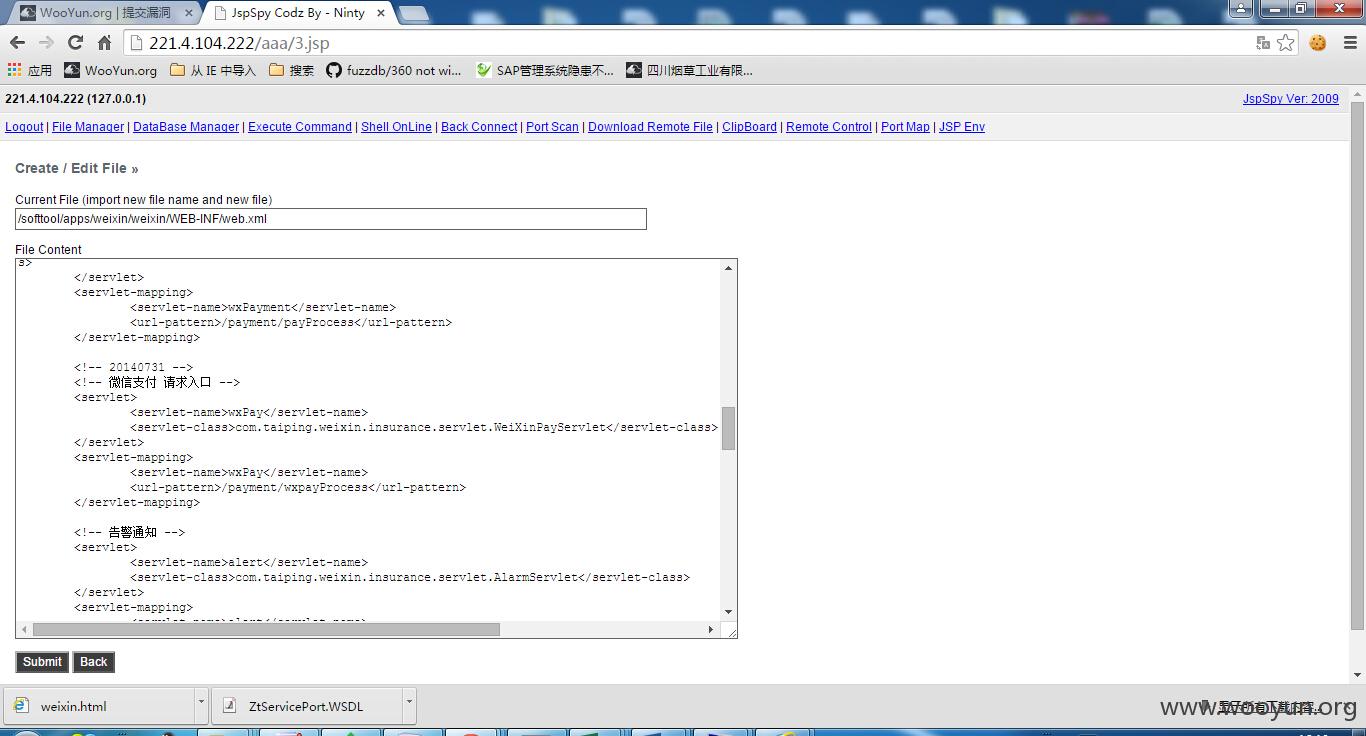
Task: Expand ZtServicePort.WSDL download options arrow
Action: 409,704
